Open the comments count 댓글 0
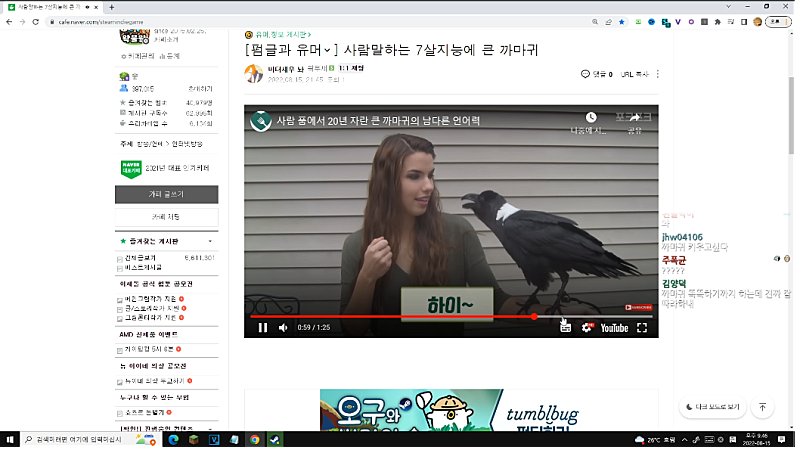 click(x=596, y=74)
